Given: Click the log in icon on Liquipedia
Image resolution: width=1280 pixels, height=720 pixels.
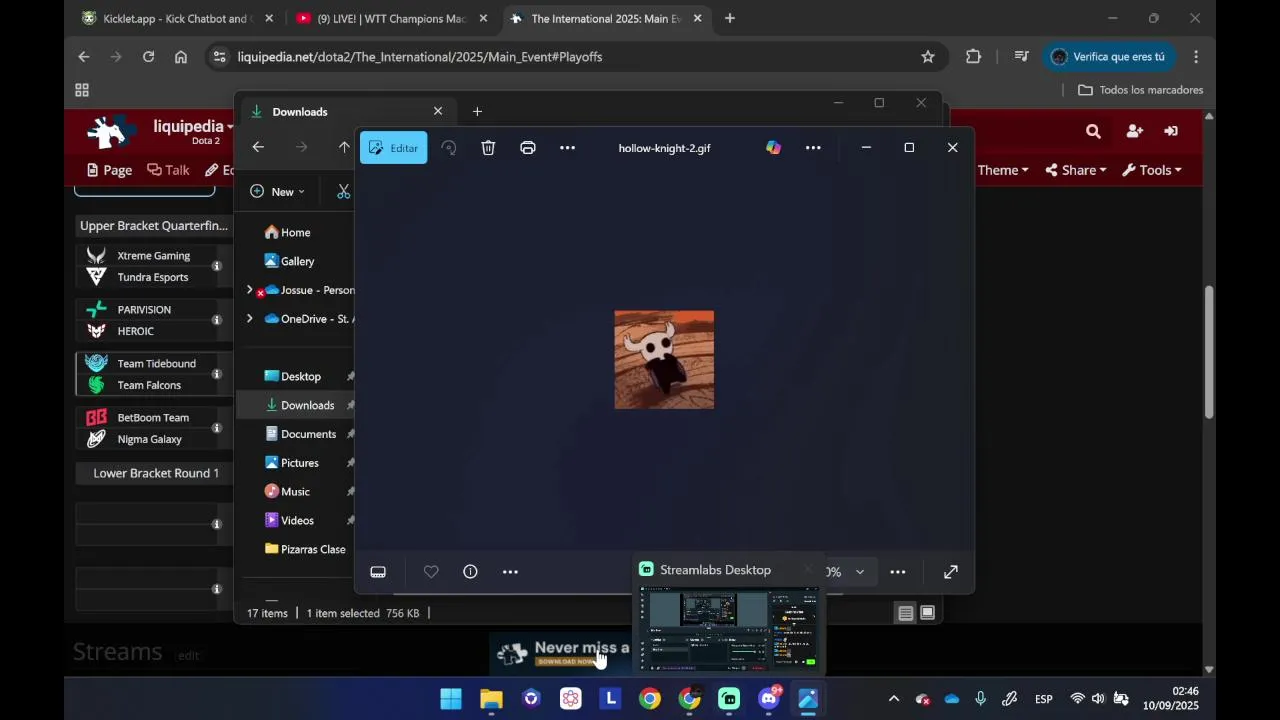Looking at the screenshot, I should pyautogui.click(x=1171, y=131).
